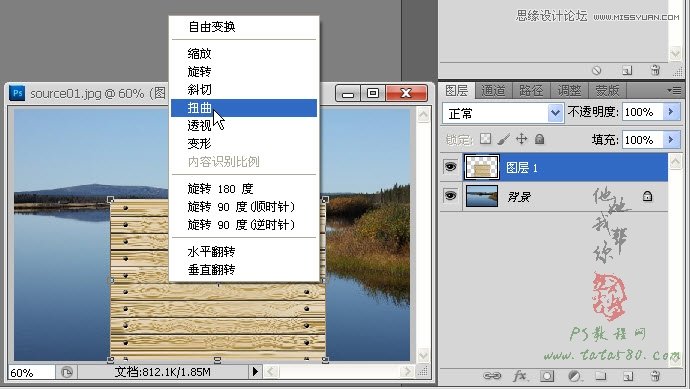
Task: Create a new fill or adjustment layer
Action: tap(574, 376)
